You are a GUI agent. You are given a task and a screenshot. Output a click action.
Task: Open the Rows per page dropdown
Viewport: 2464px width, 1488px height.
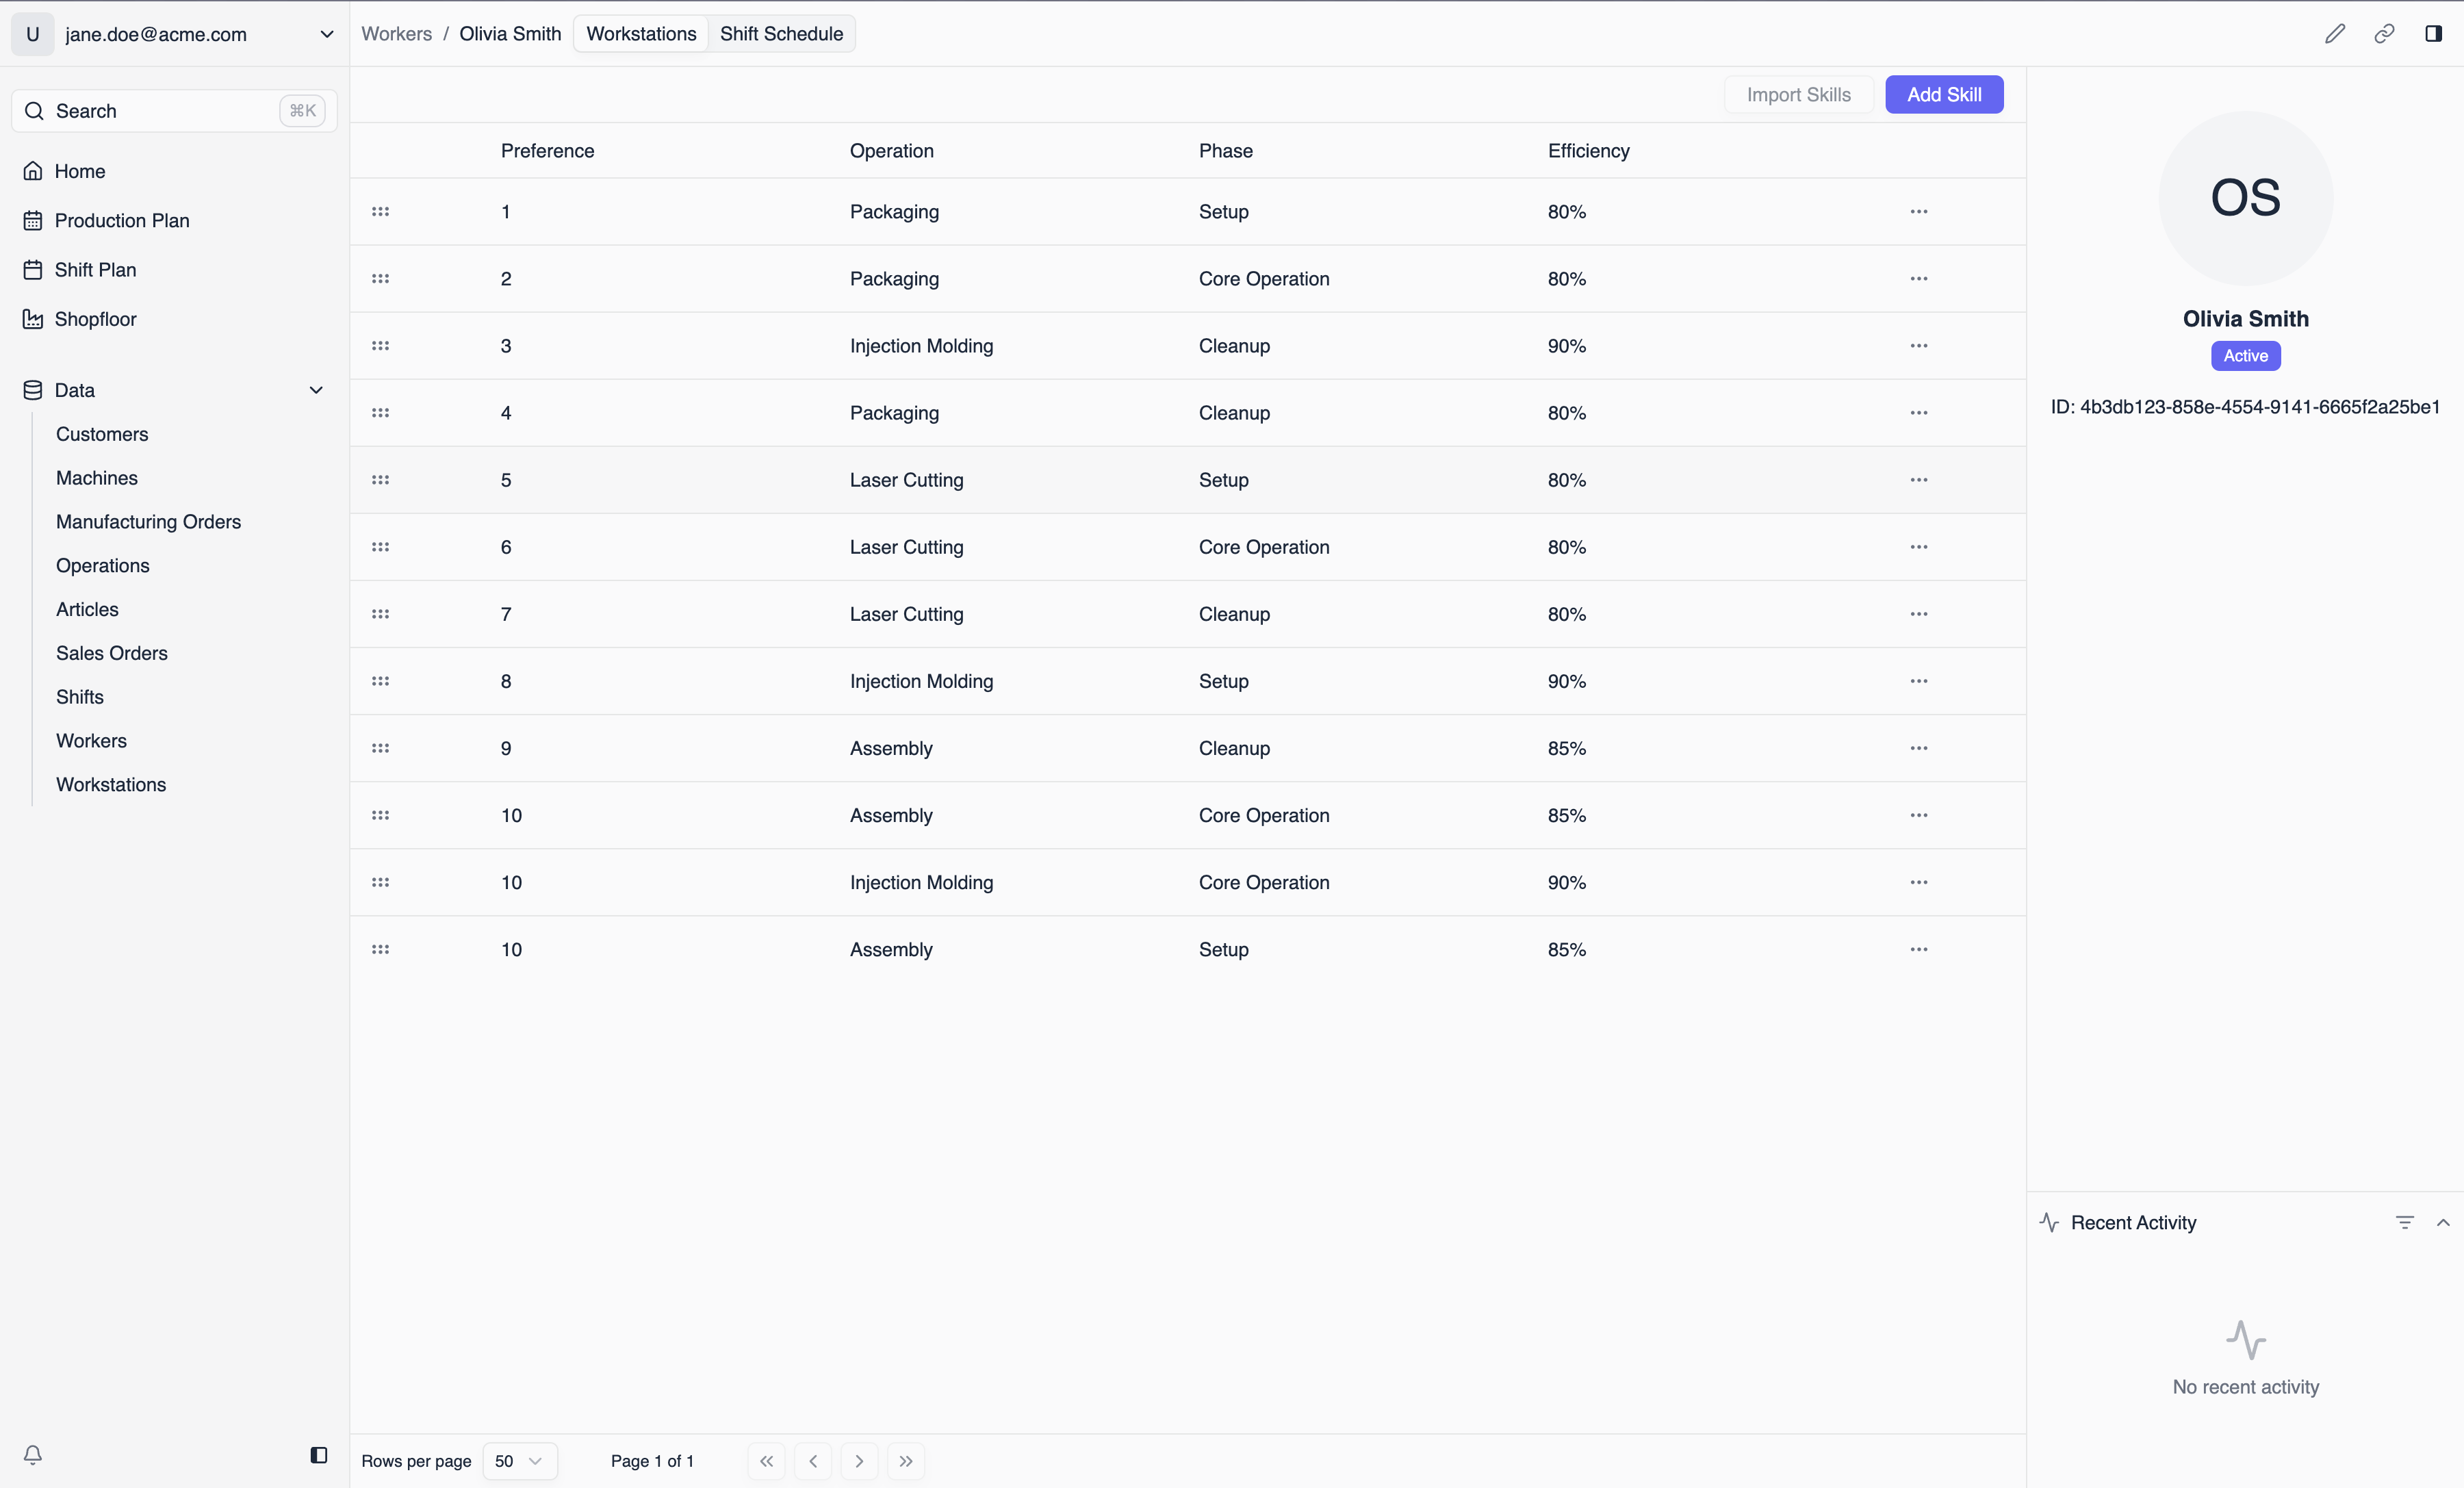[519, 1461]
